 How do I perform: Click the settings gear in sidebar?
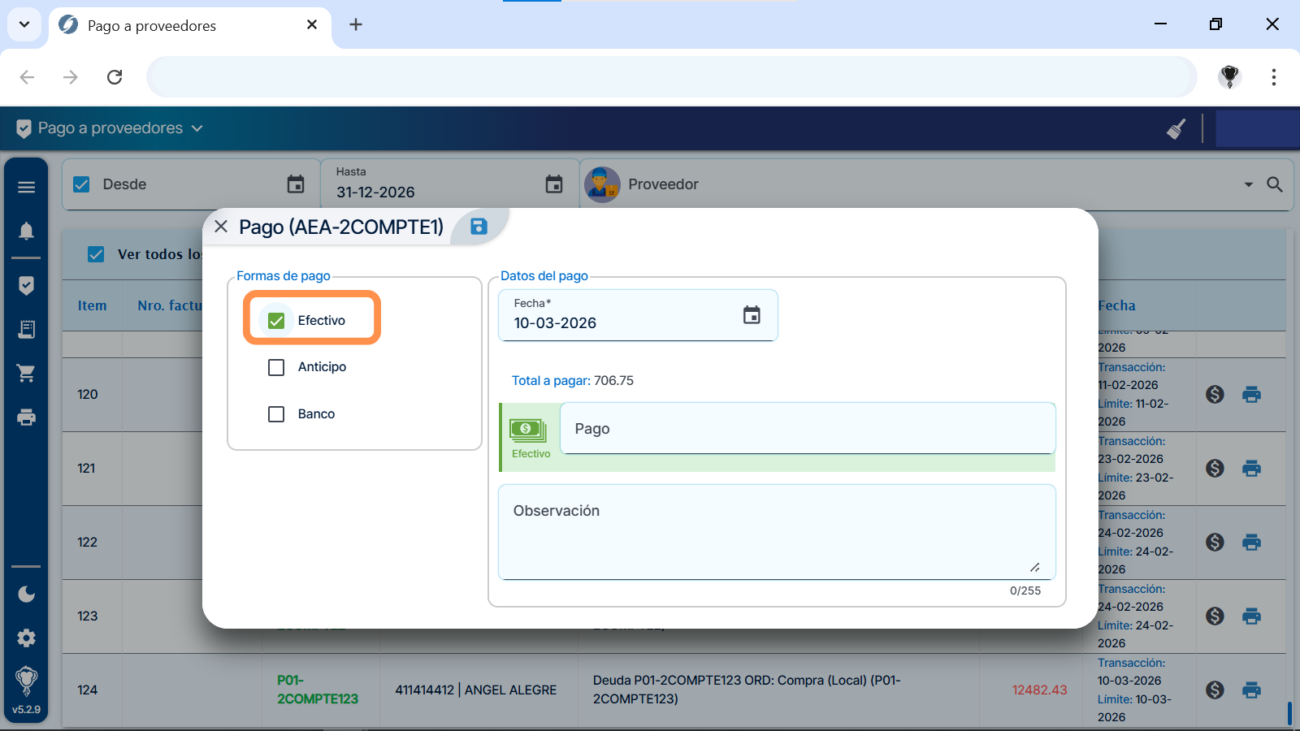click(27, 638)
